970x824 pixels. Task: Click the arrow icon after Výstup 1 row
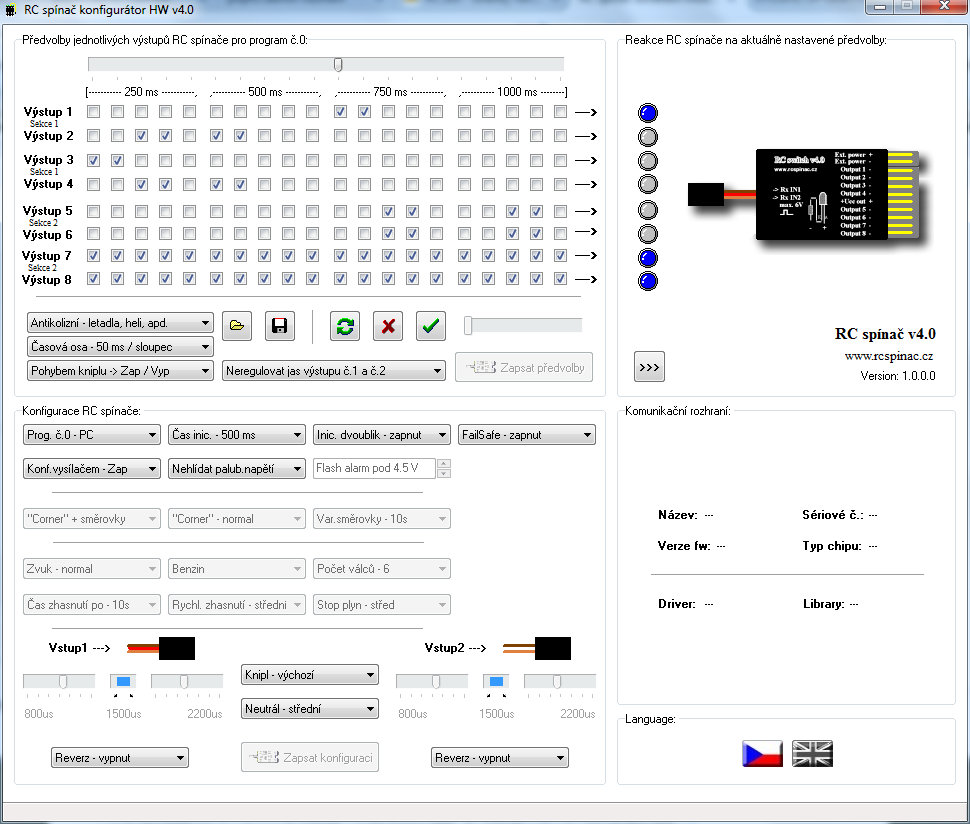586,113
